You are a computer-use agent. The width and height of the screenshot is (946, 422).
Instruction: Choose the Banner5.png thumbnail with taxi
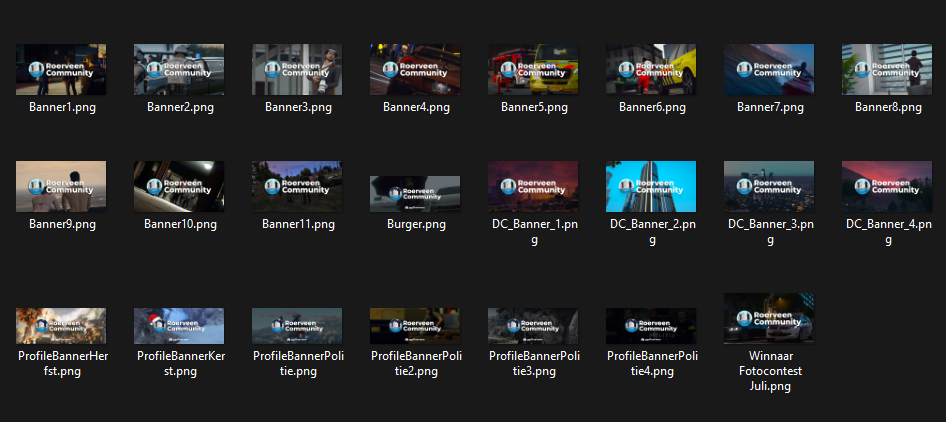tap(533, 70)
